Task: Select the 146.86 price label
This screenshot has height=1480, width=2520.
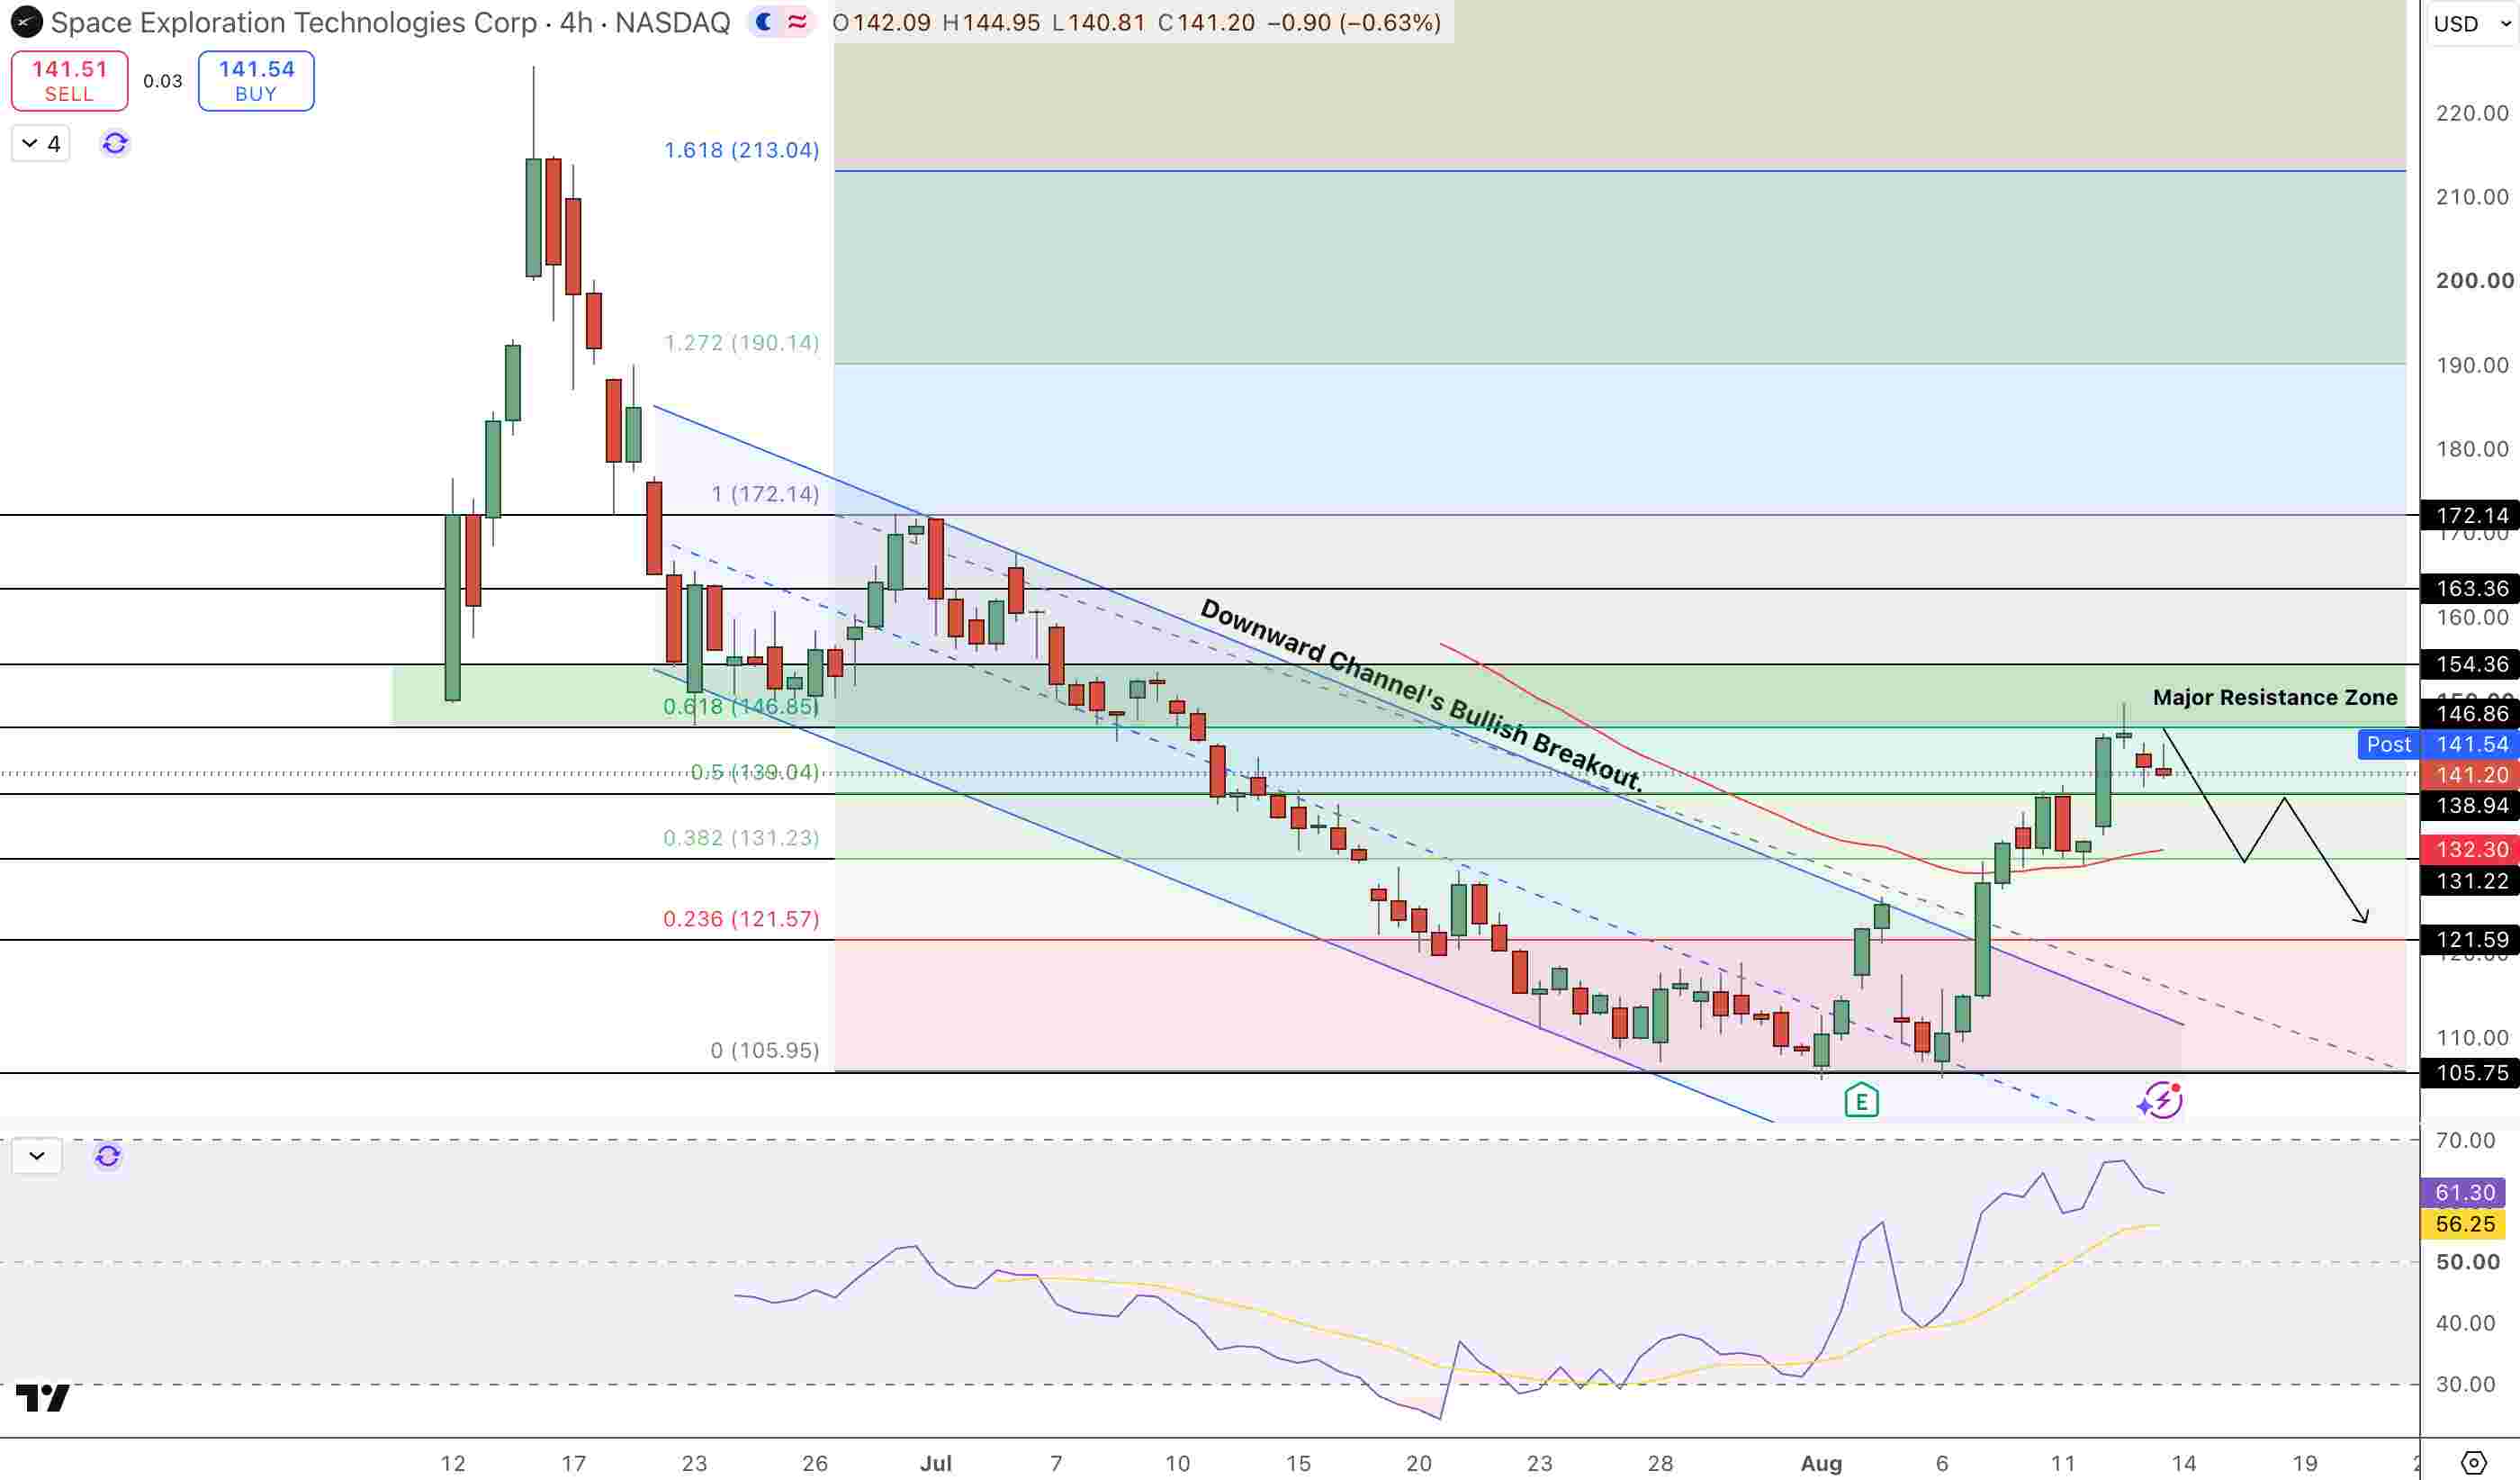Action: 2470,714
